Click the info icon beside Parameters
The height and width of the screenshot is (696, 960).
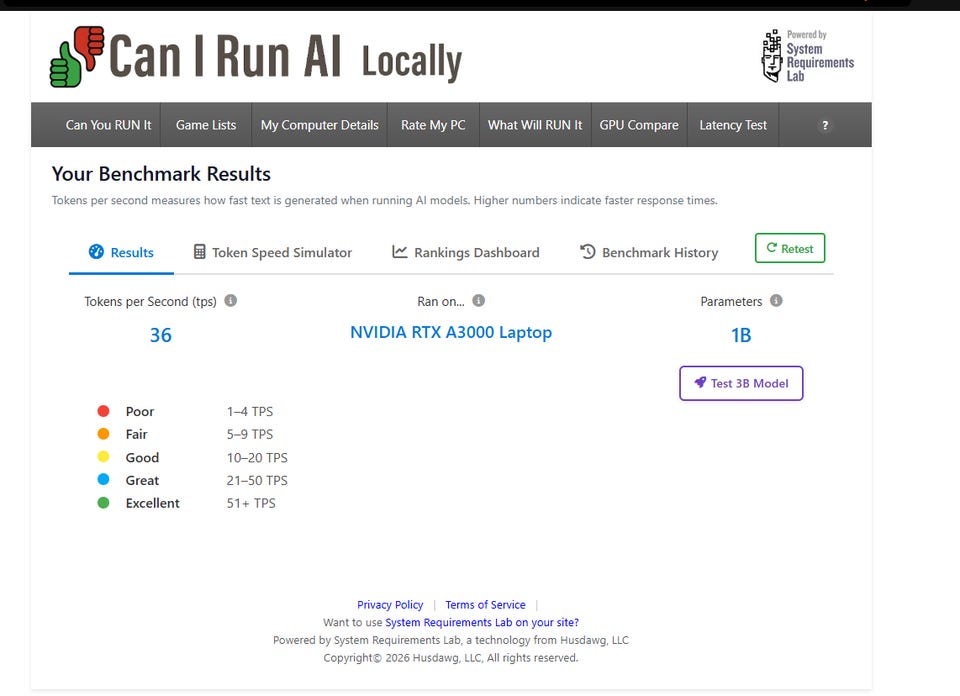point(776,301)
